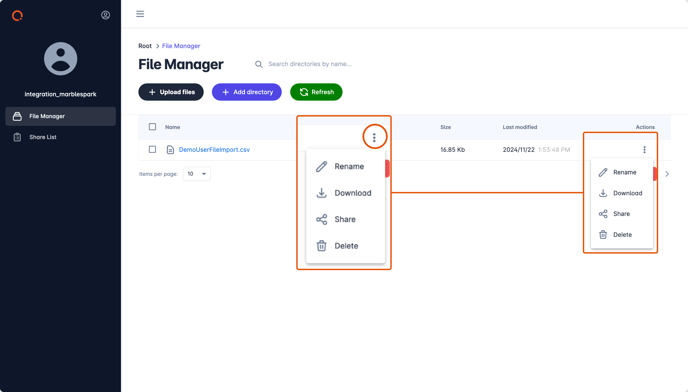Toggle the hamburger menu icon
The width and height of the screenshot is (688, 392).
point(140,14)
